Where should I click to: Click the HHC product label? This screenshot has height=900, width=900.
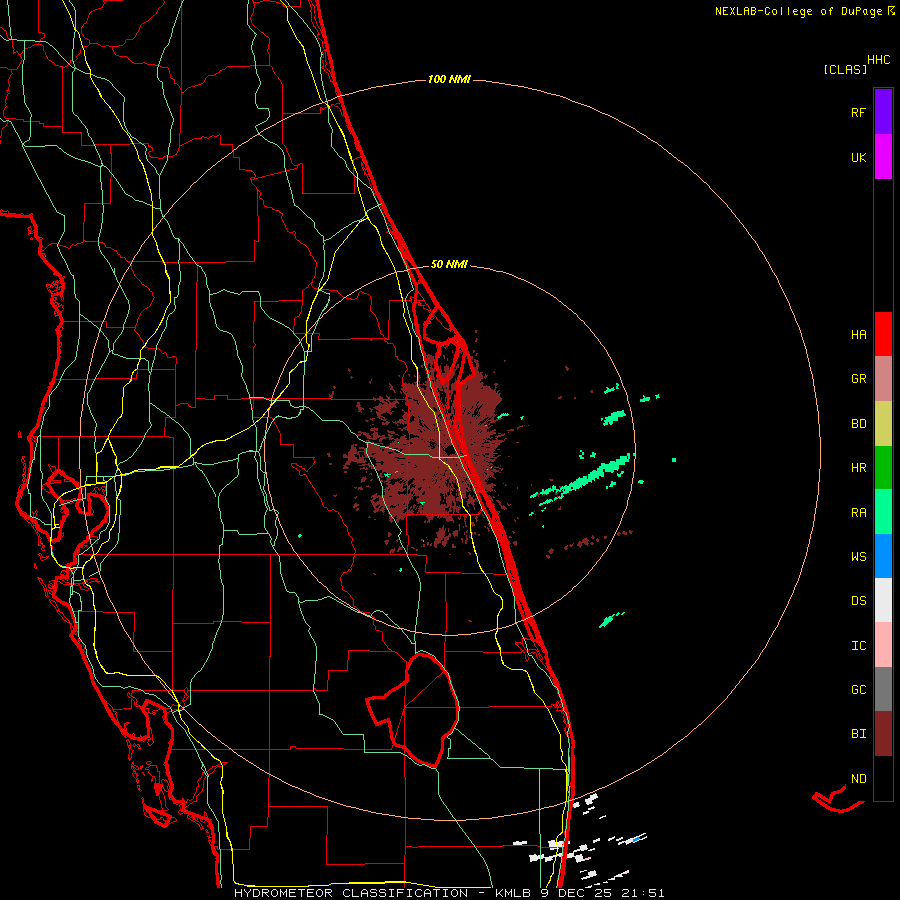pyautogui.click(x=879, y=60)
